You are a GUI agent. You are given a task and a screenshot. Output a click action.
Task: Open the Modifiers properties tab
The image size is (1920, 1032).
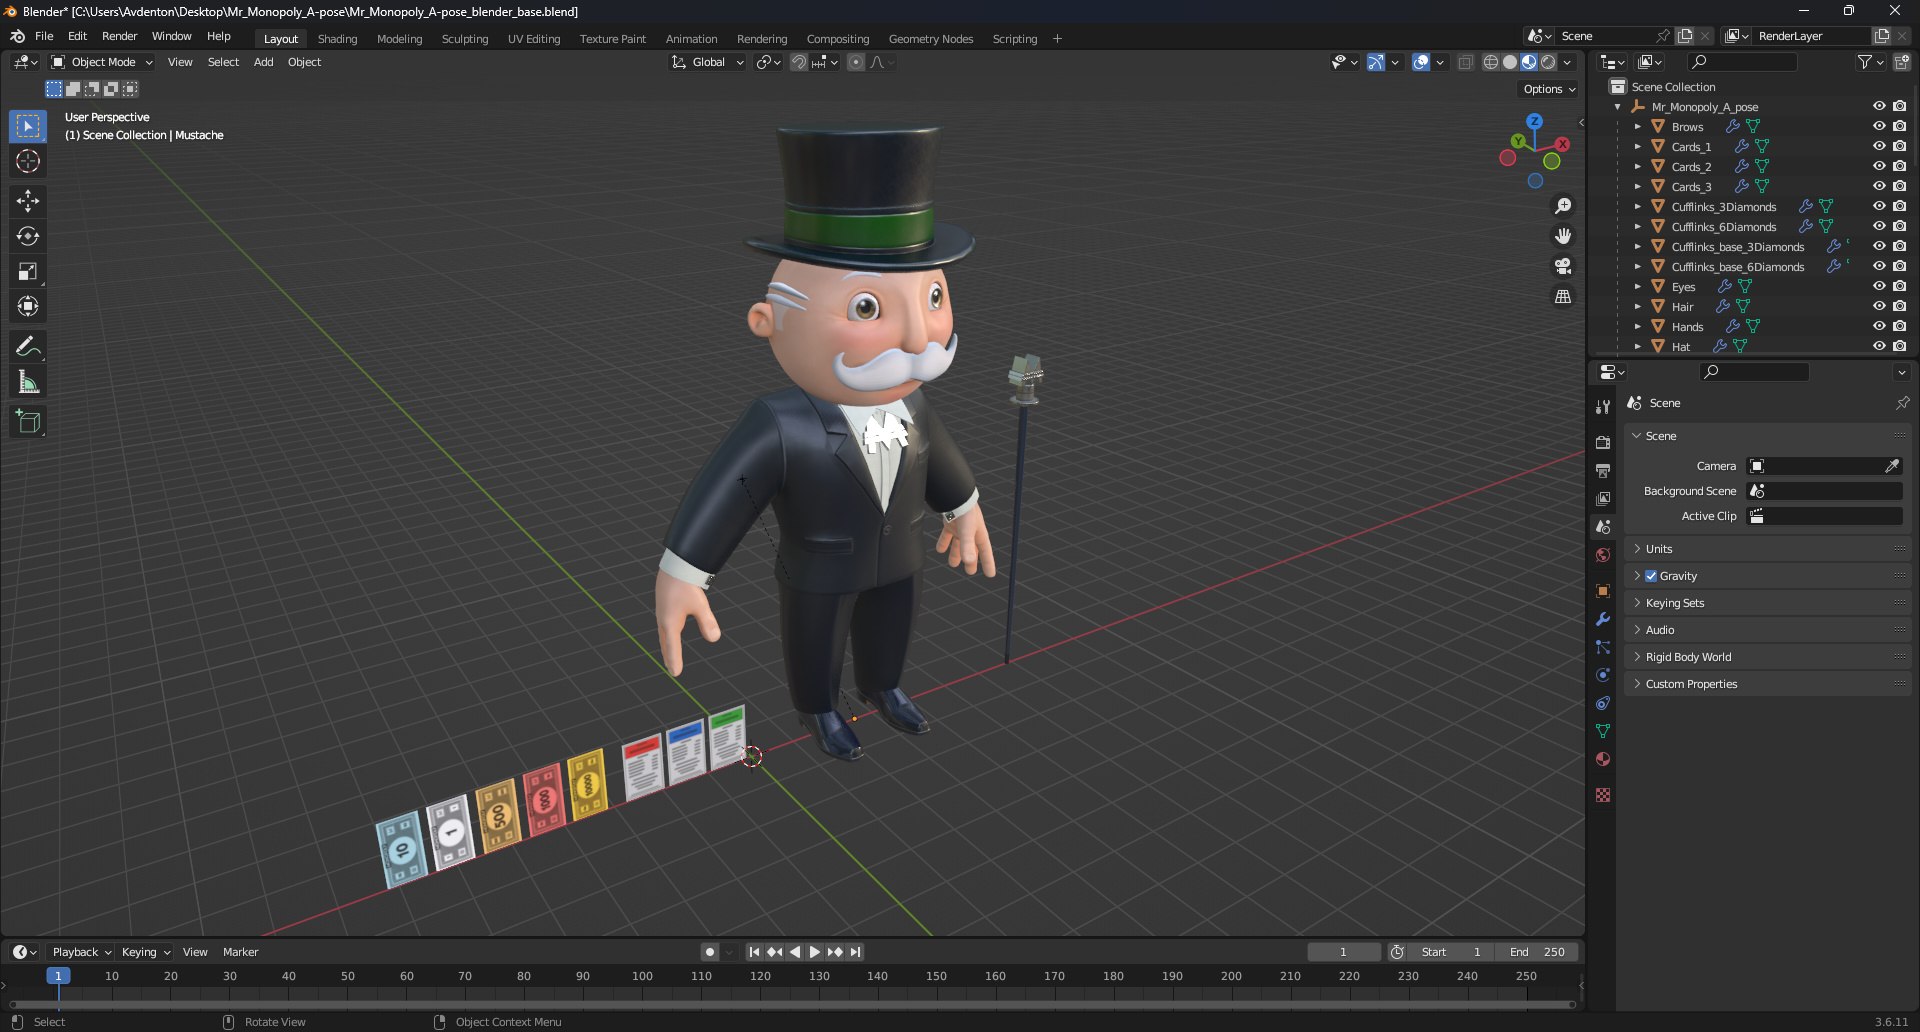1603,619
